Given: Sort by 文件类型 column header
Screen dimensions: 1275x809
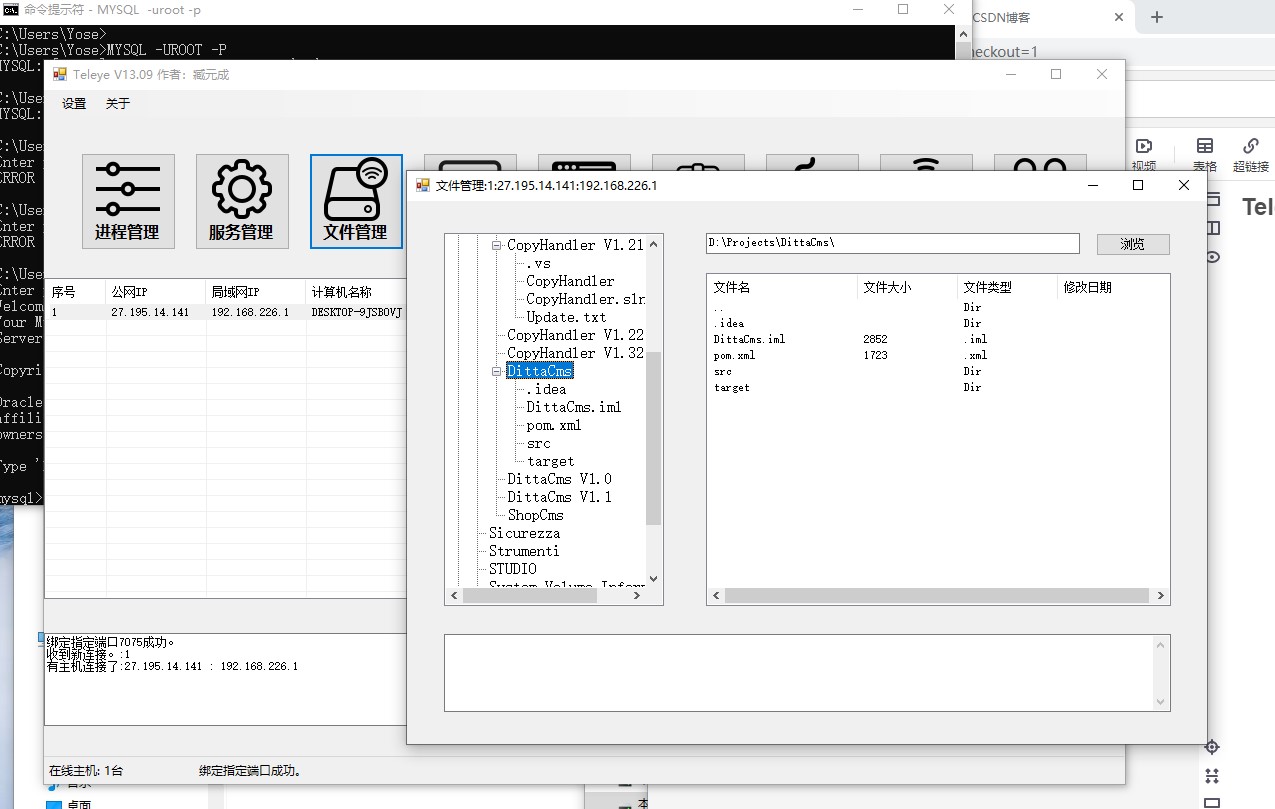Looking at the screenshot, I should point(1007,287).
